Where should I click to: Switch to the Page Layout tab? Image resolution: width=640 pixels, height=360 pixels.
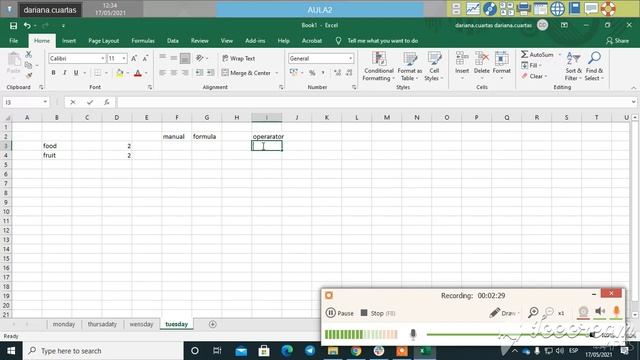click(x=104, y=41)
